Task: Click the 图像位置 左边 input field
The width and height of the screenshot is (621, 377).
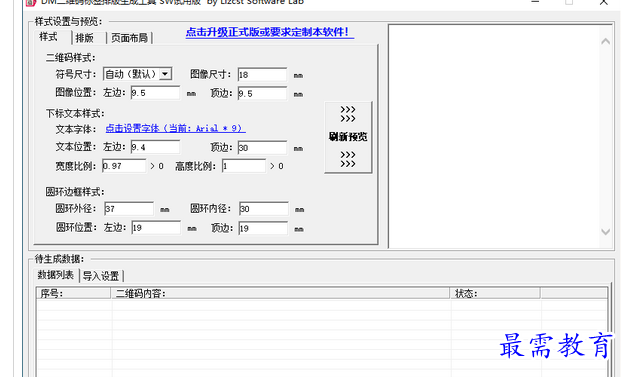Action: [x=155, y=93]
